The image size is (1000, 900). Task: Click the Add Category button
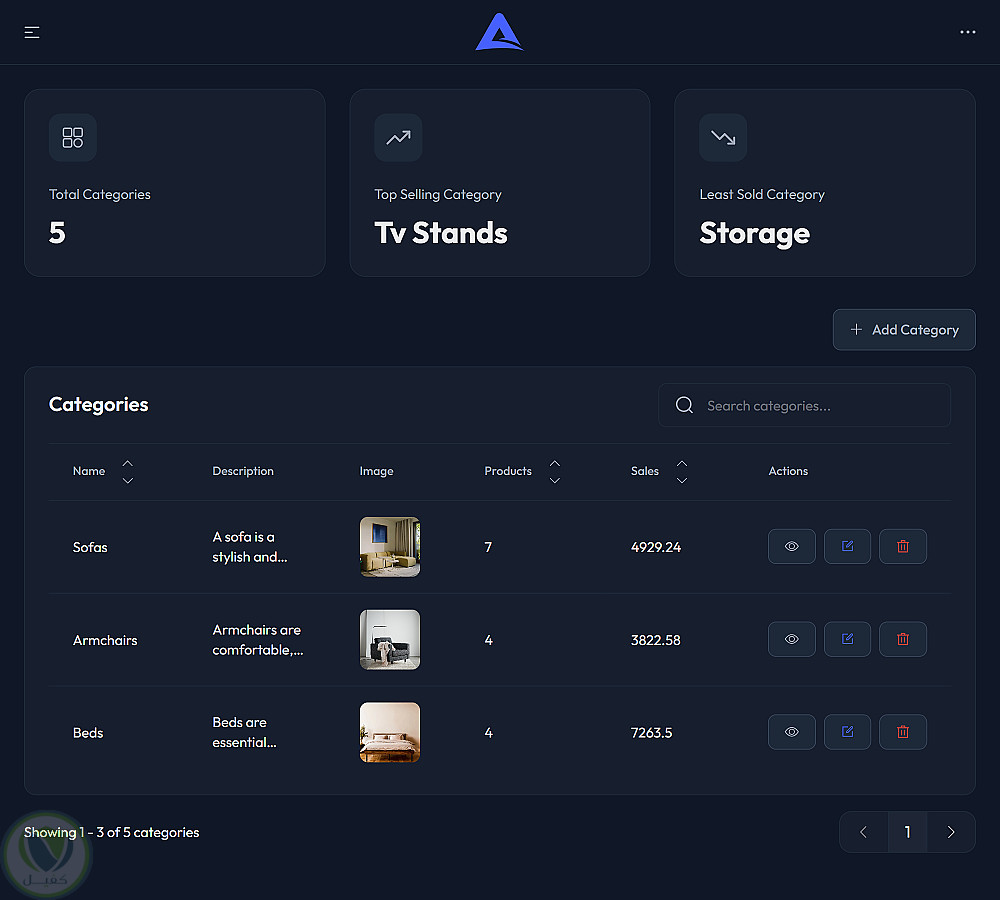point(904,330)
